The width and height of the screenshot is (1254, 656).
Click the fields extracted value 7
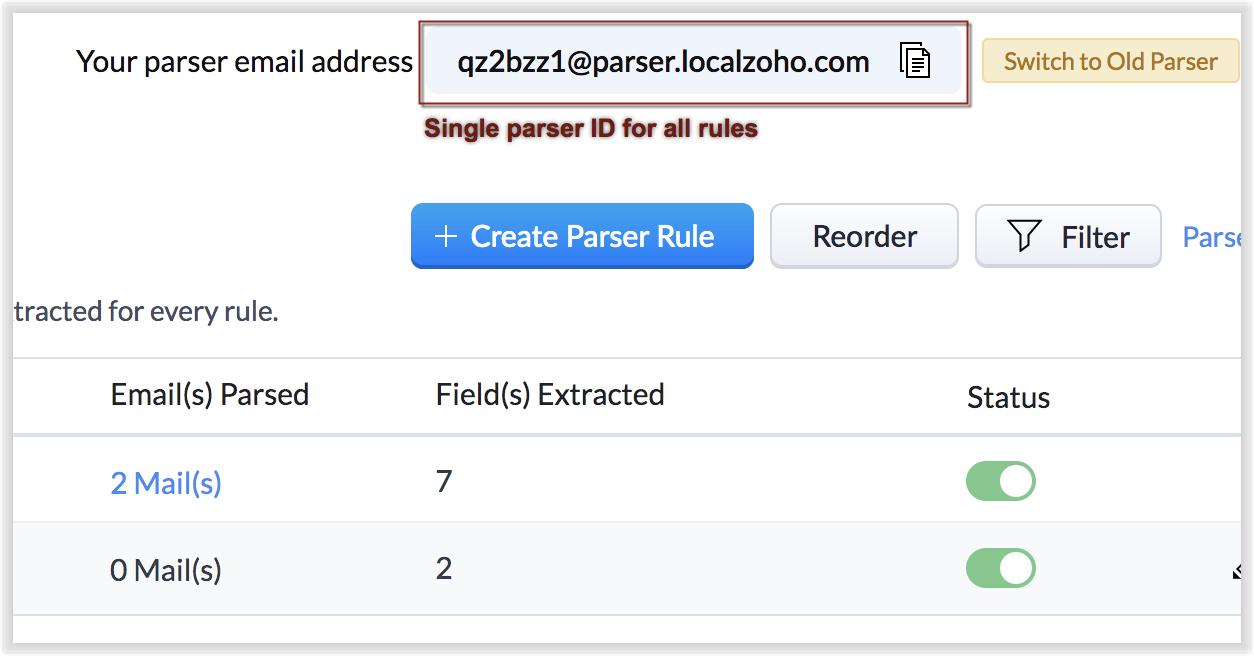click(x=444, y=482)
